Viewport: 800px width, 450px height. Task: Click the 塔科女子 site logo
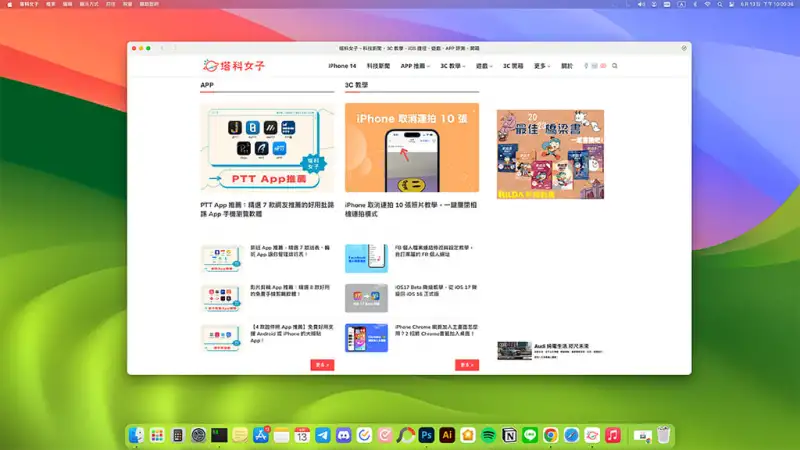click(x=234, y=65)
